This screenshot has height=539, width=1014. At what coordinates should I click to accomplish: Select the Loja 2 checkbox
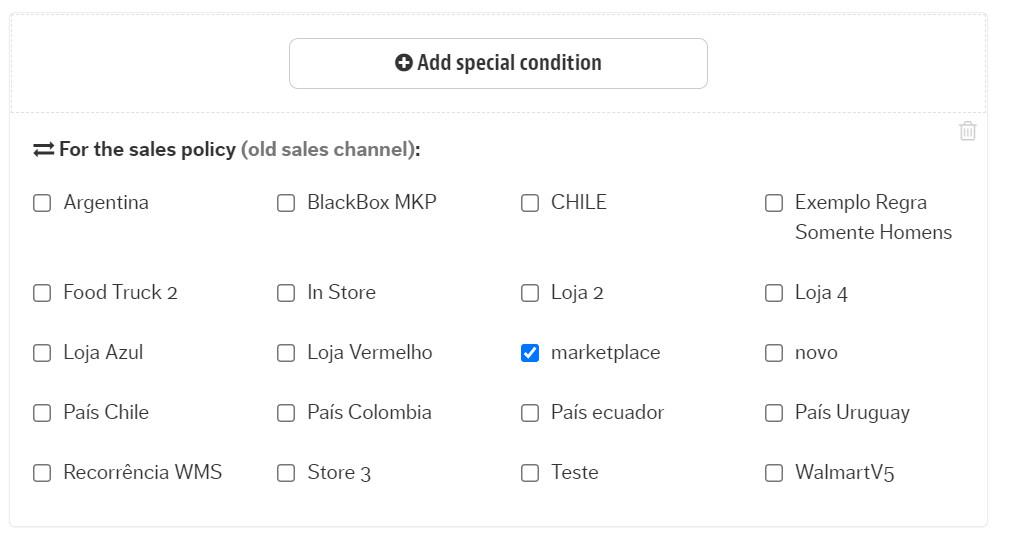tap(530, 293)
